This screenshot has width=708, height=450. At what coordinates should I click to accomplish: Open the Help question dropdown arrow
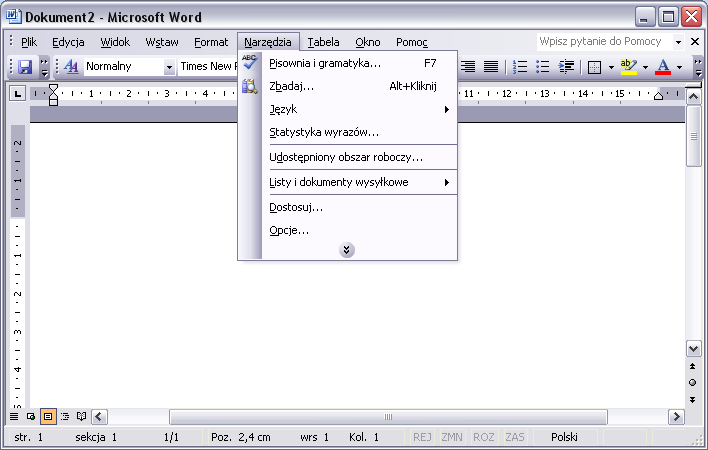point(678,42)
